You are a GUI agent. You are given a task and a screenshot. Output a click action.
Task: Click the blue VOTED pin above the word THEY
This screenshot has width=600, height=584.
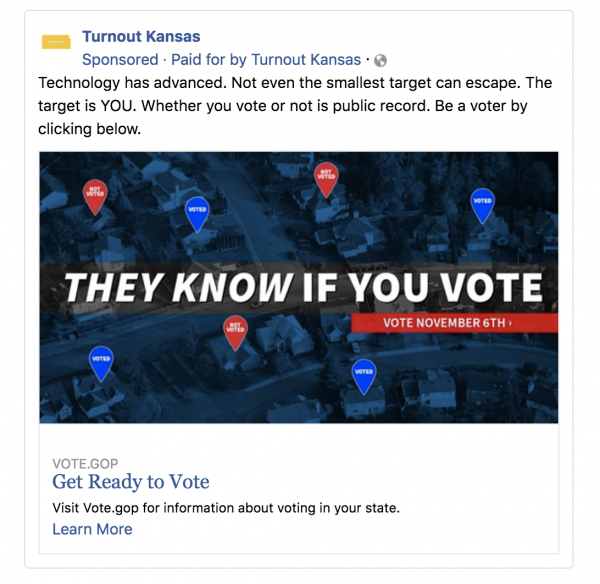[x=197, y=211]
